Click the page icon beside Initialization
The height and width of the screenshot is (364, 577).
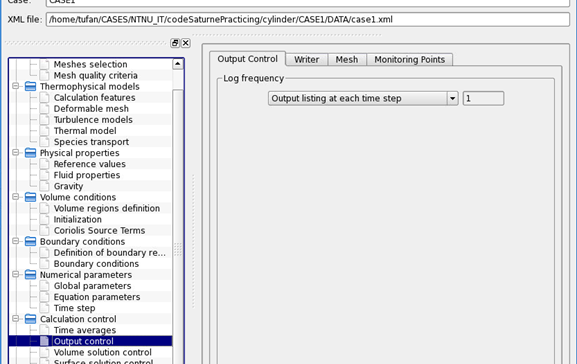pos(44,219)
